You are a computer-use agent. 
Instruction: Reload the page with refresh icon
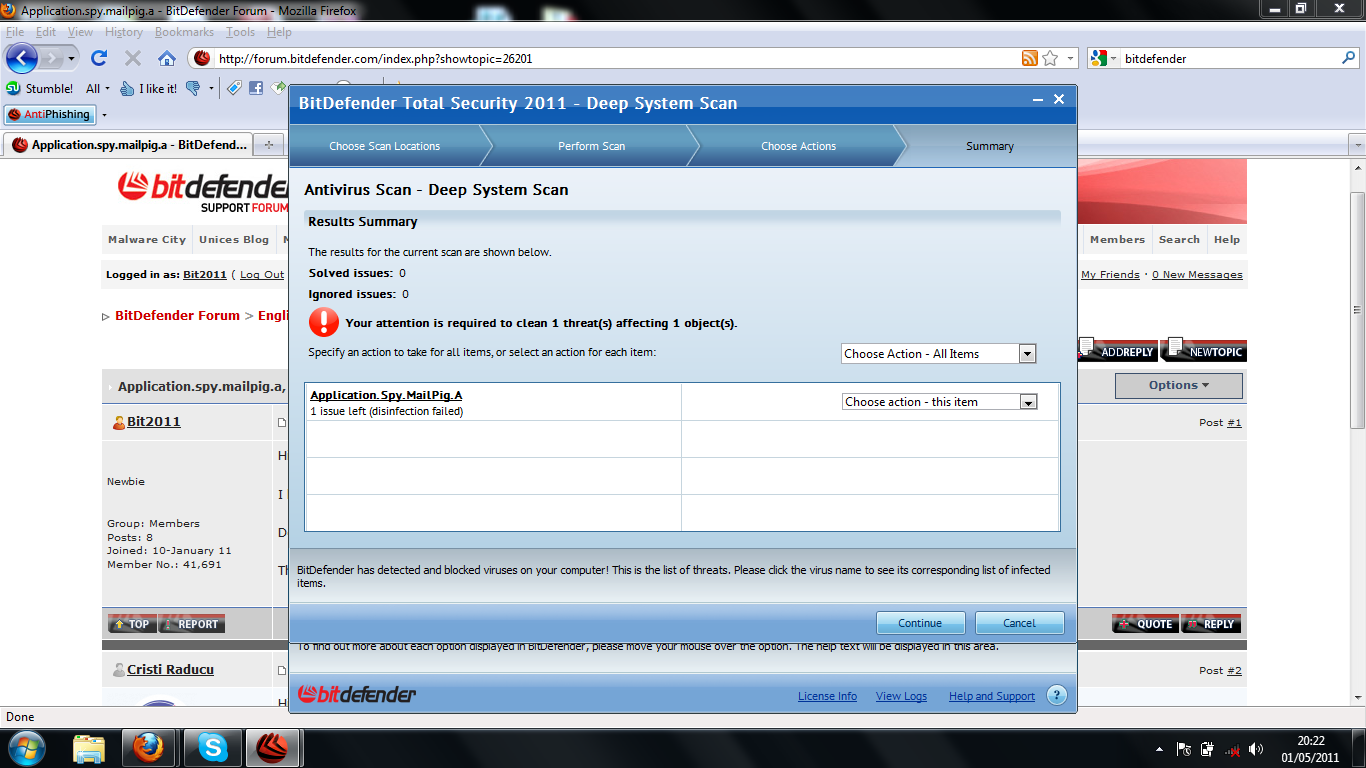point(99,58)
